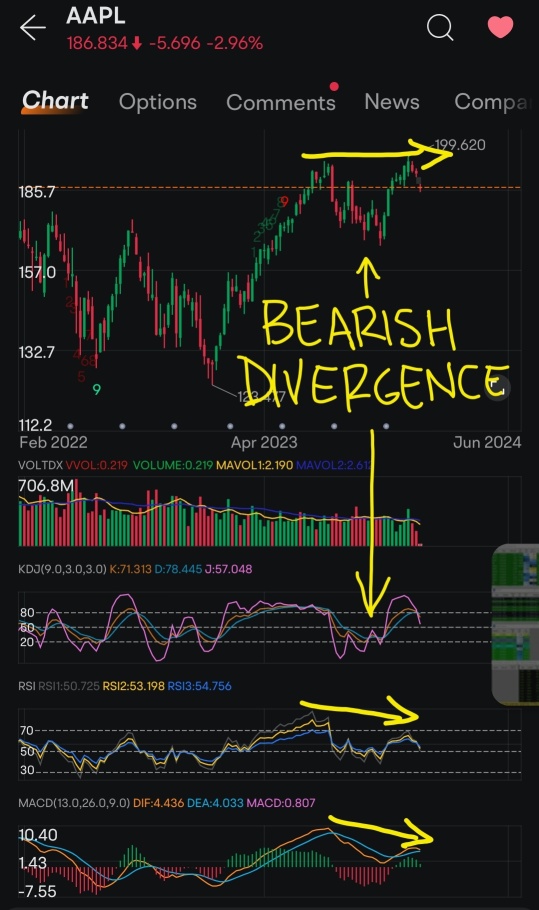The height and width of the screenshot is (910, 539).
Task: Click the 10.40 MACD axis label
Action: 38,835
